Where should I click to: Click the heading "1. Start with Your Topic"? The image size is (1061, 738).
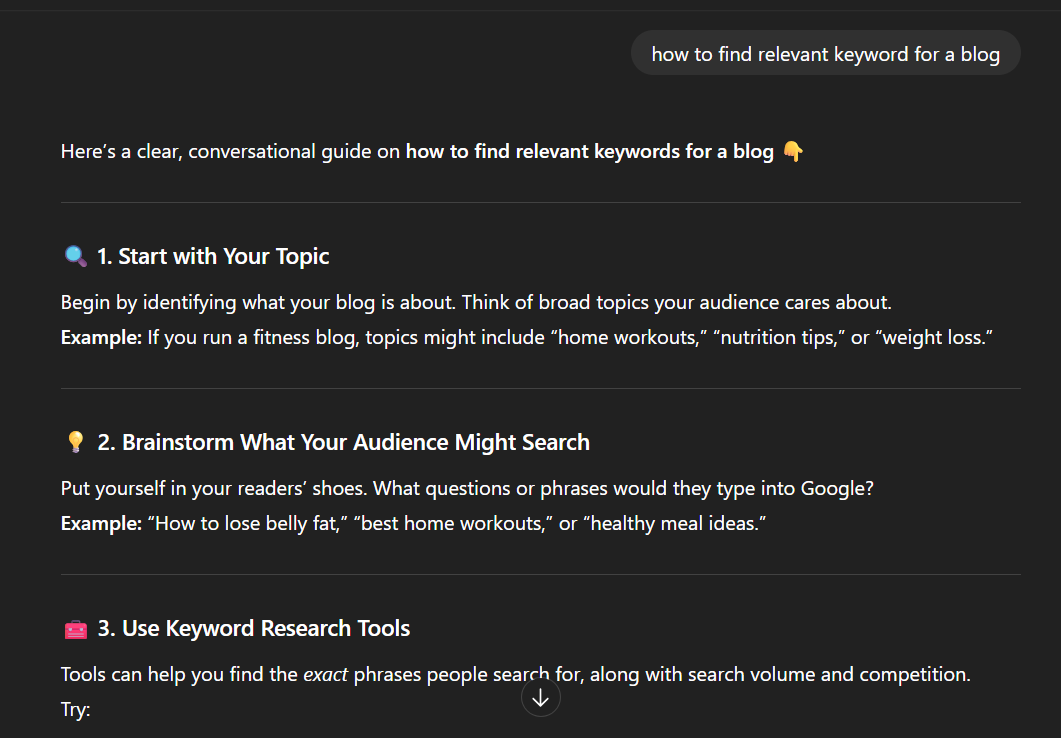coord(213,257)
